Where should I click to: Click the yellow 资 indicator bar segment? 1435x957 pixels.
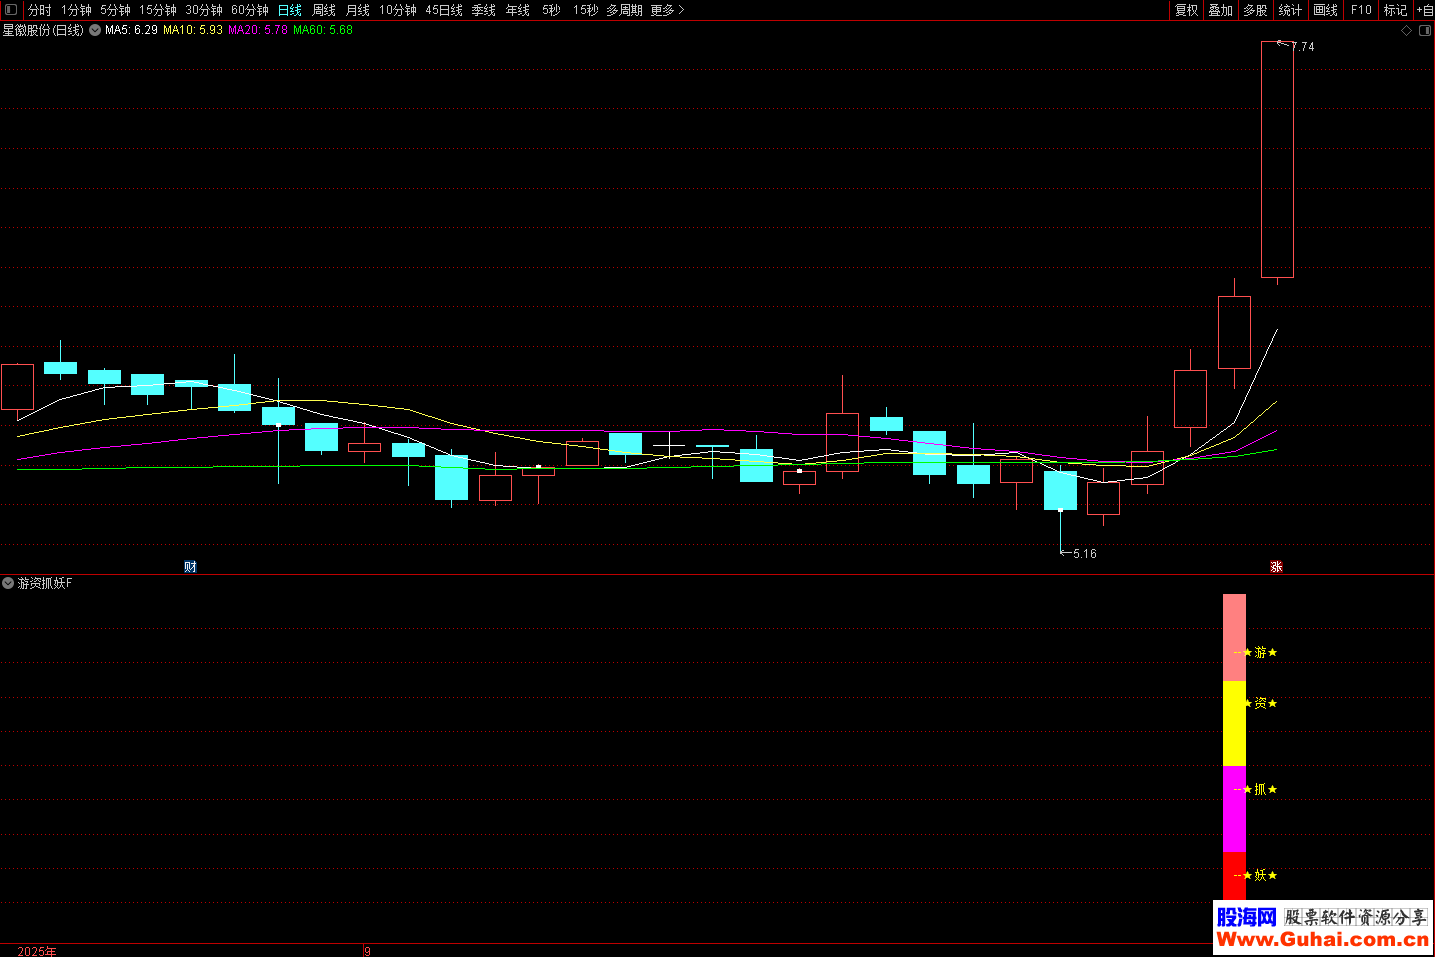(1234, 723)
